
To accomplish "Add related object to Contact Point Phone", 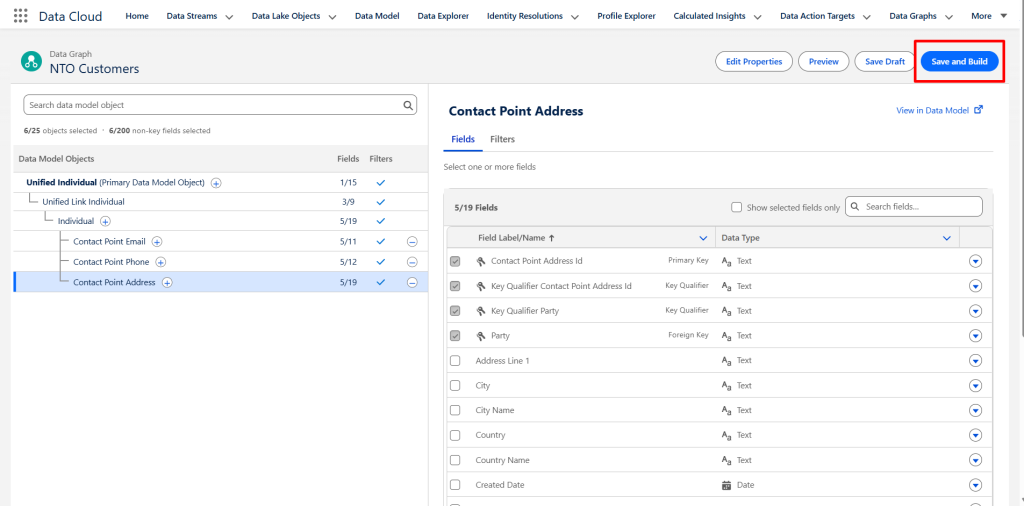I will [161, 262].
